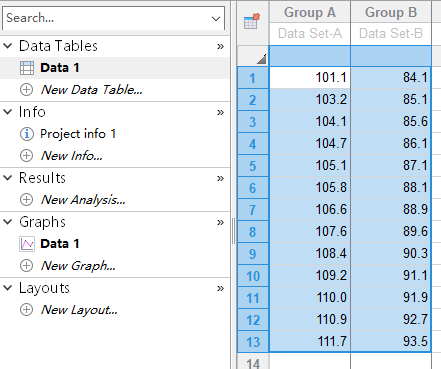
Task: Collapse the Results section
Action: tap(7, 178)
